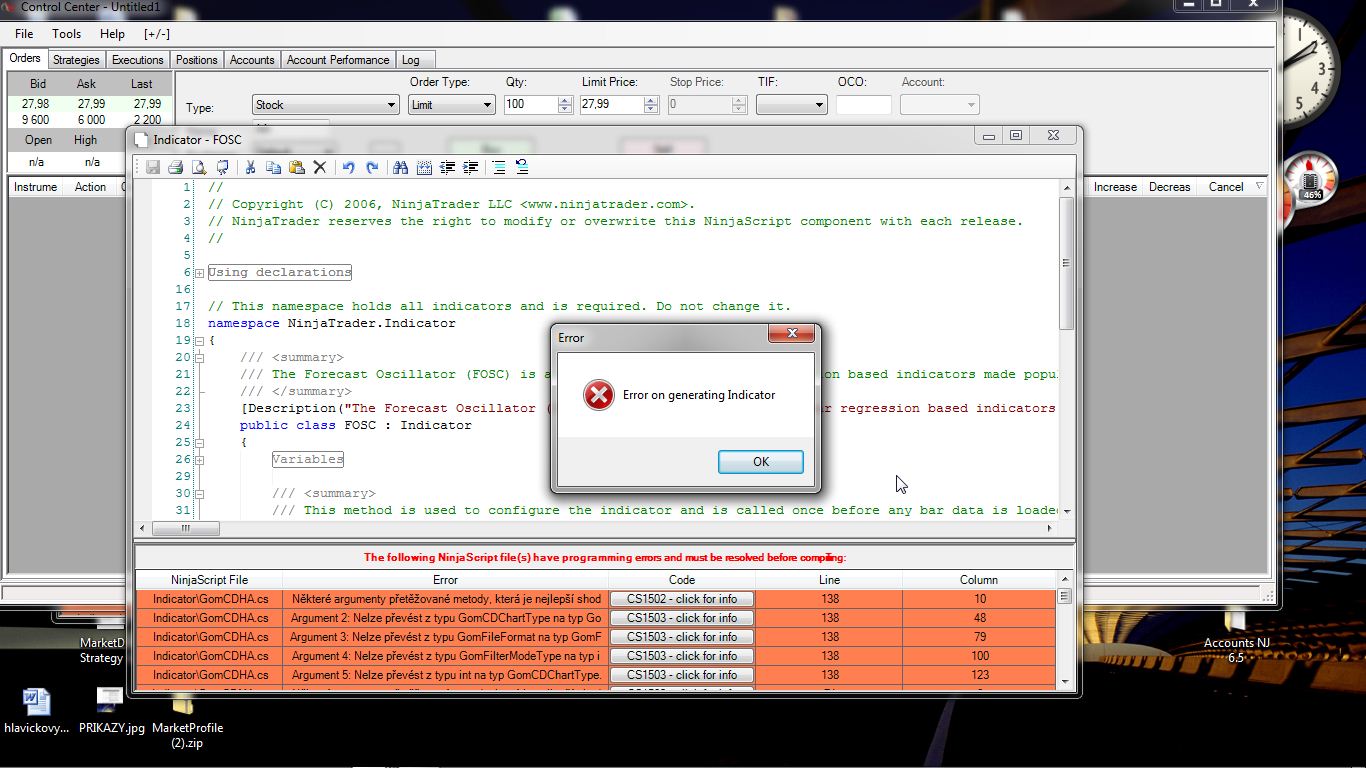Viewport: 1366px width, 768px height.
Task: Click the Copy icon in the editor toolbar
Action: point(273,167)
